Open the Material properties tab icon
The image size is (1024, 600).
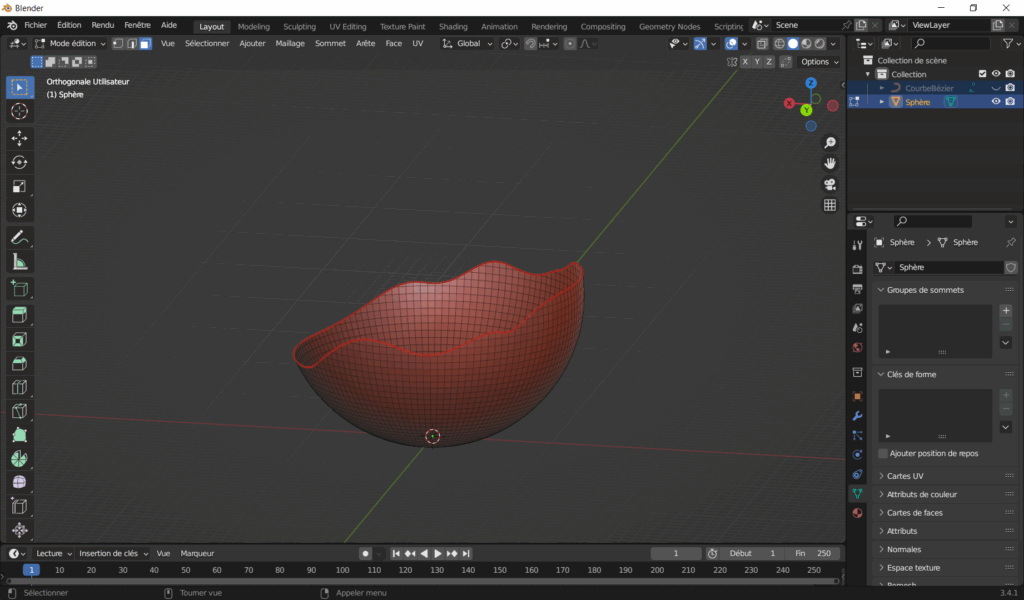(857, 513)
